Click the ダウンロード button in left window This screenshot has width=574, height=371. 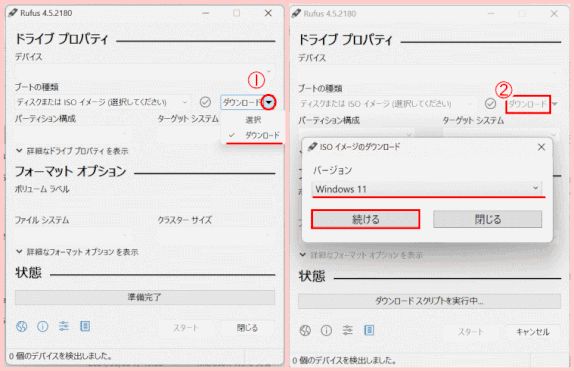(242, 103)
